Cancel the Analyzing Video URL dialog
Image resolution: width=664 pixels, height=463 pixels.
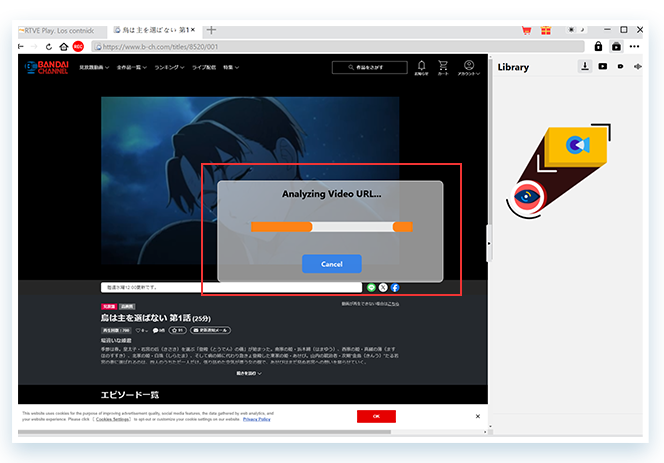(332, 264)
